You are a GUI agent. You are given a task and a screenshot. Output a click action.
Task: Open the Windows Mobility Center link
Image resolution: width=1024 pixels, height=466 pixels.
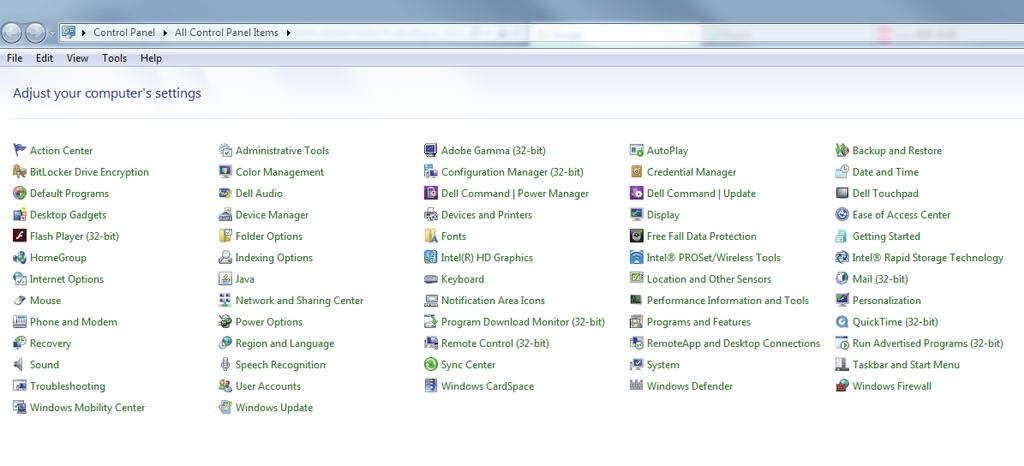88,407
